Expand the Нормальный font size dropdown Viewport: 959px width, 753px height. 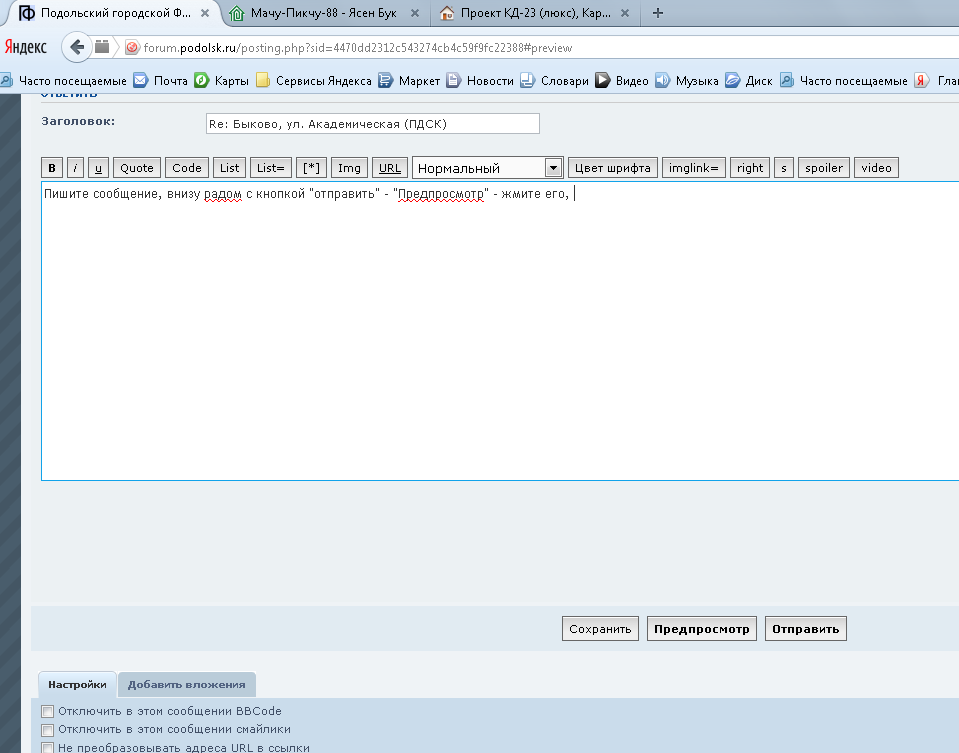click(x=487, y=168)
